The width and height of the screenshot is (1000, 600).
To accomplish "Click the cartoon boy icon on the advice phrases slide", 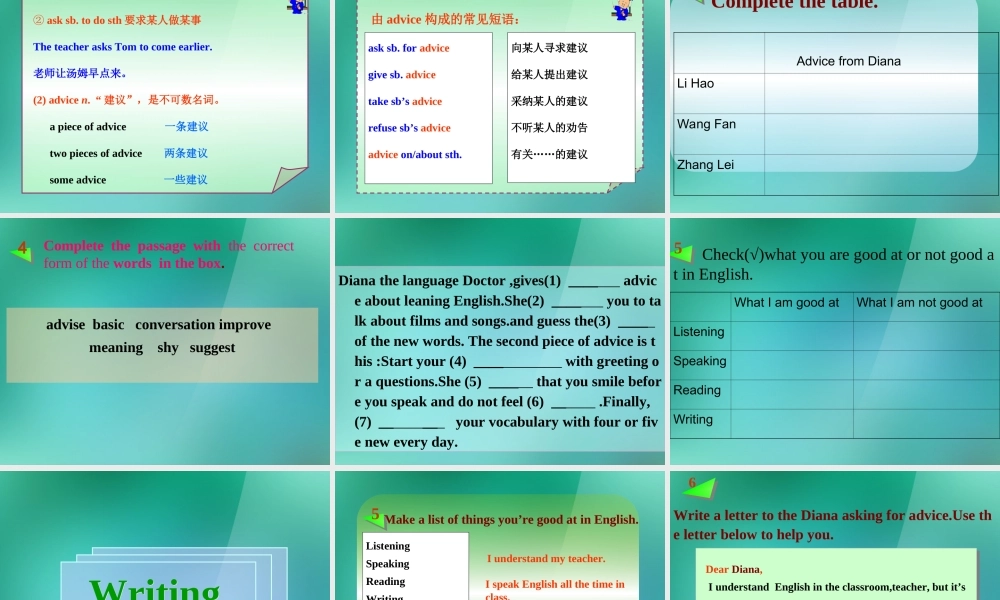I will coord(621,10).
